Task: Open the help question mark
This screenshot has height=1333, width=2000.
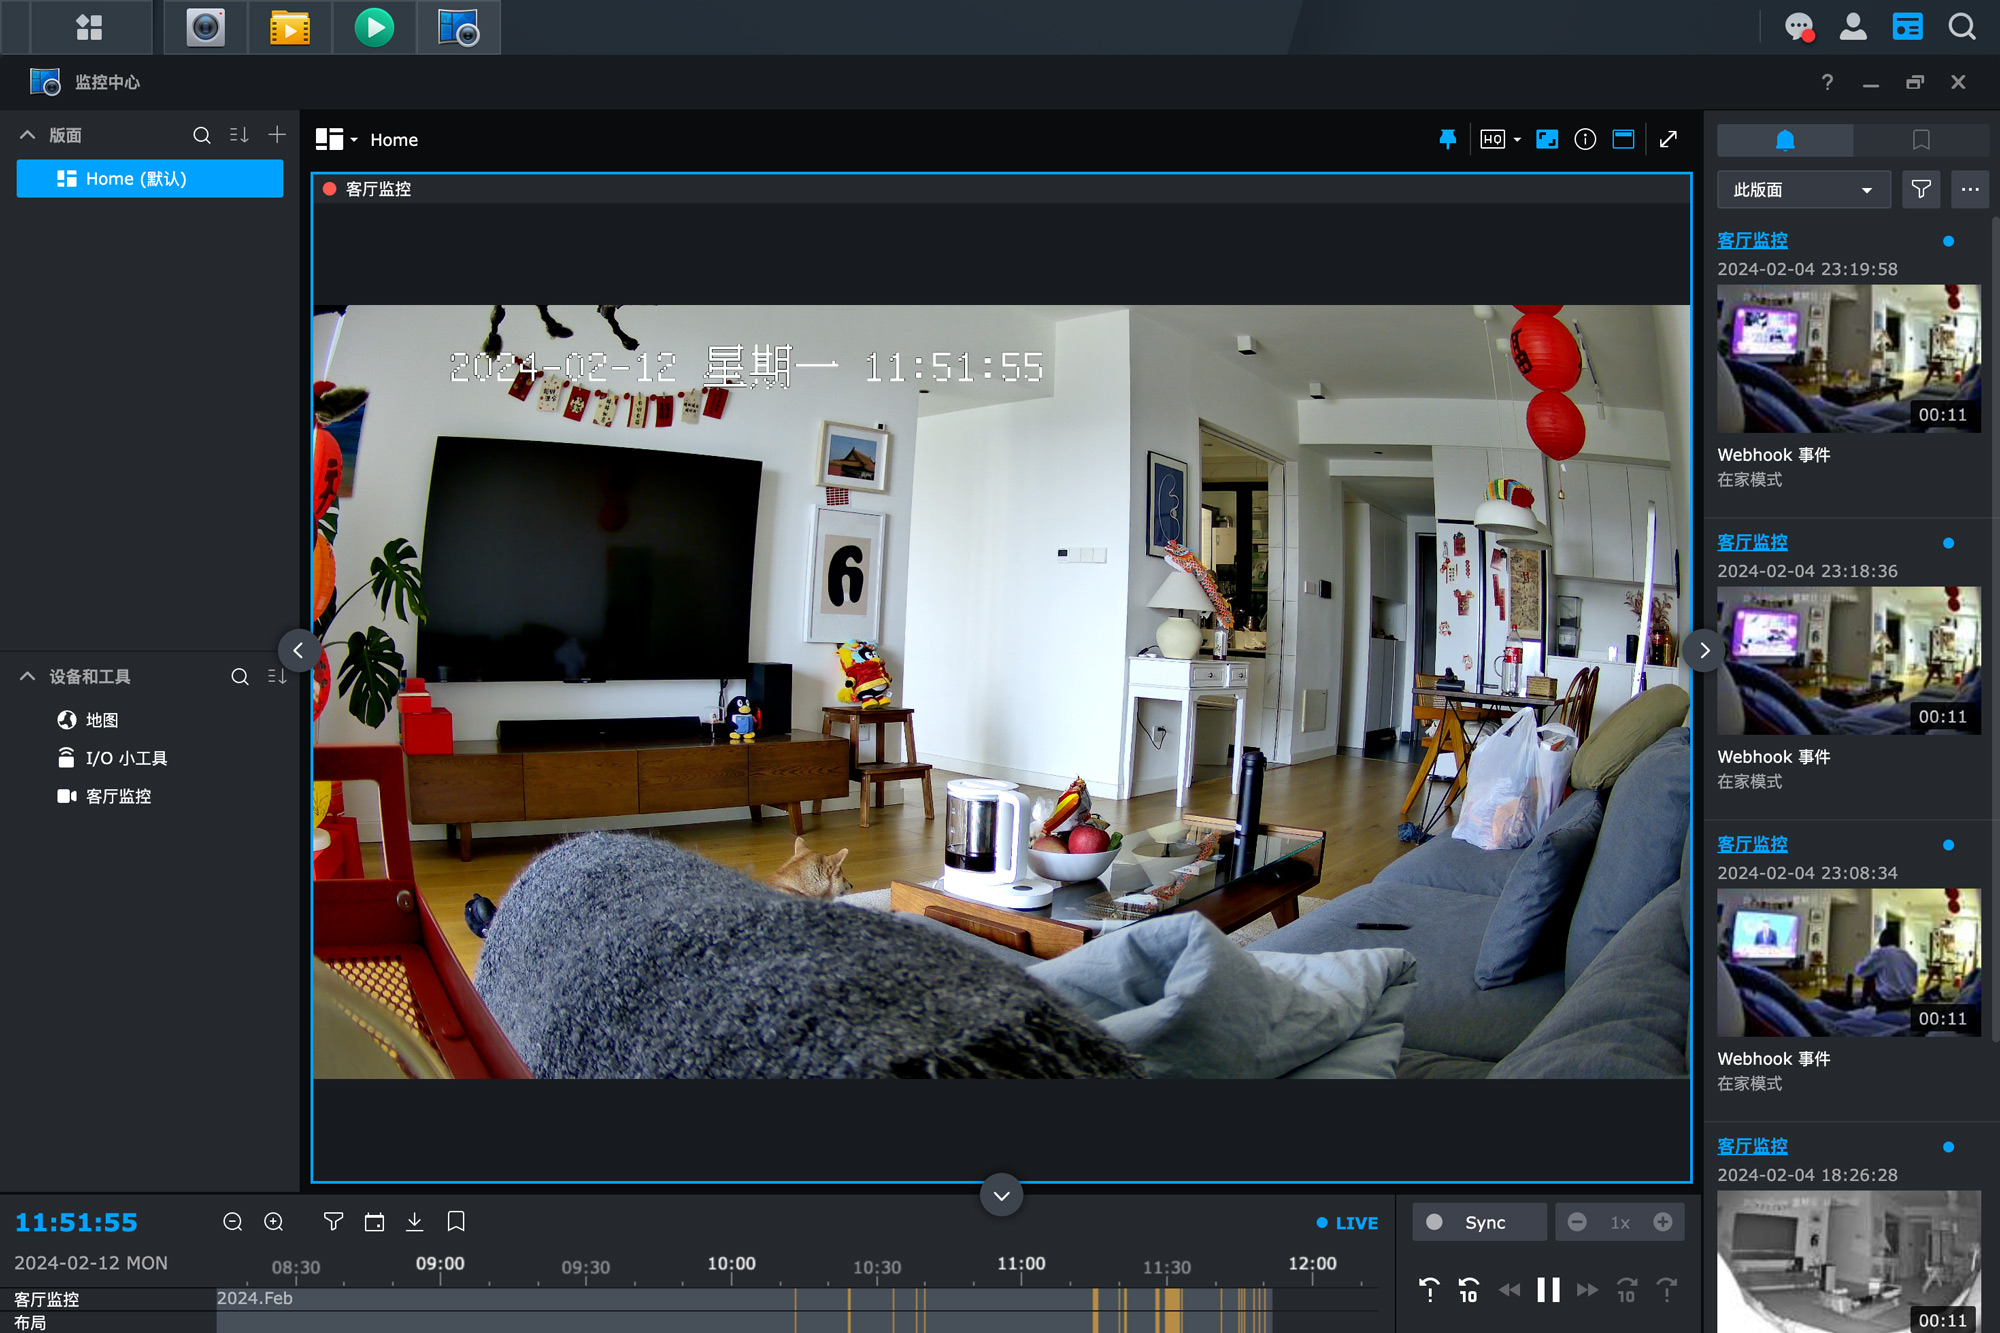Action: tap(1827, 82)
